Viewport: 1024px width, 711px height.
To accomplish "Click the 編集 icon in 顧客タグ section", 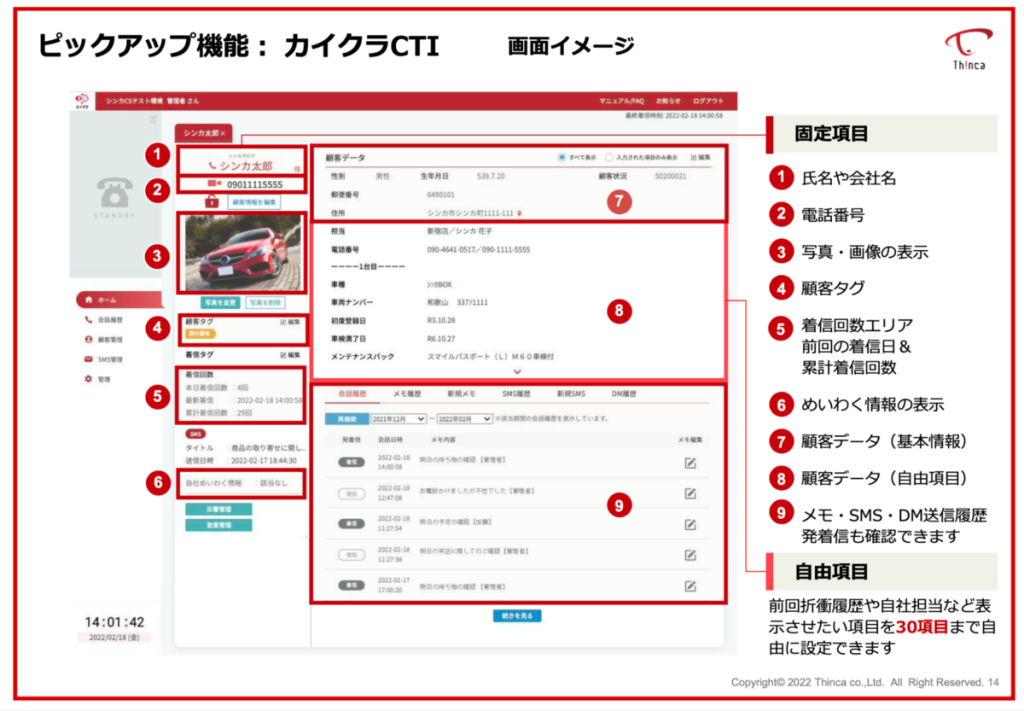I will (291, 322).
